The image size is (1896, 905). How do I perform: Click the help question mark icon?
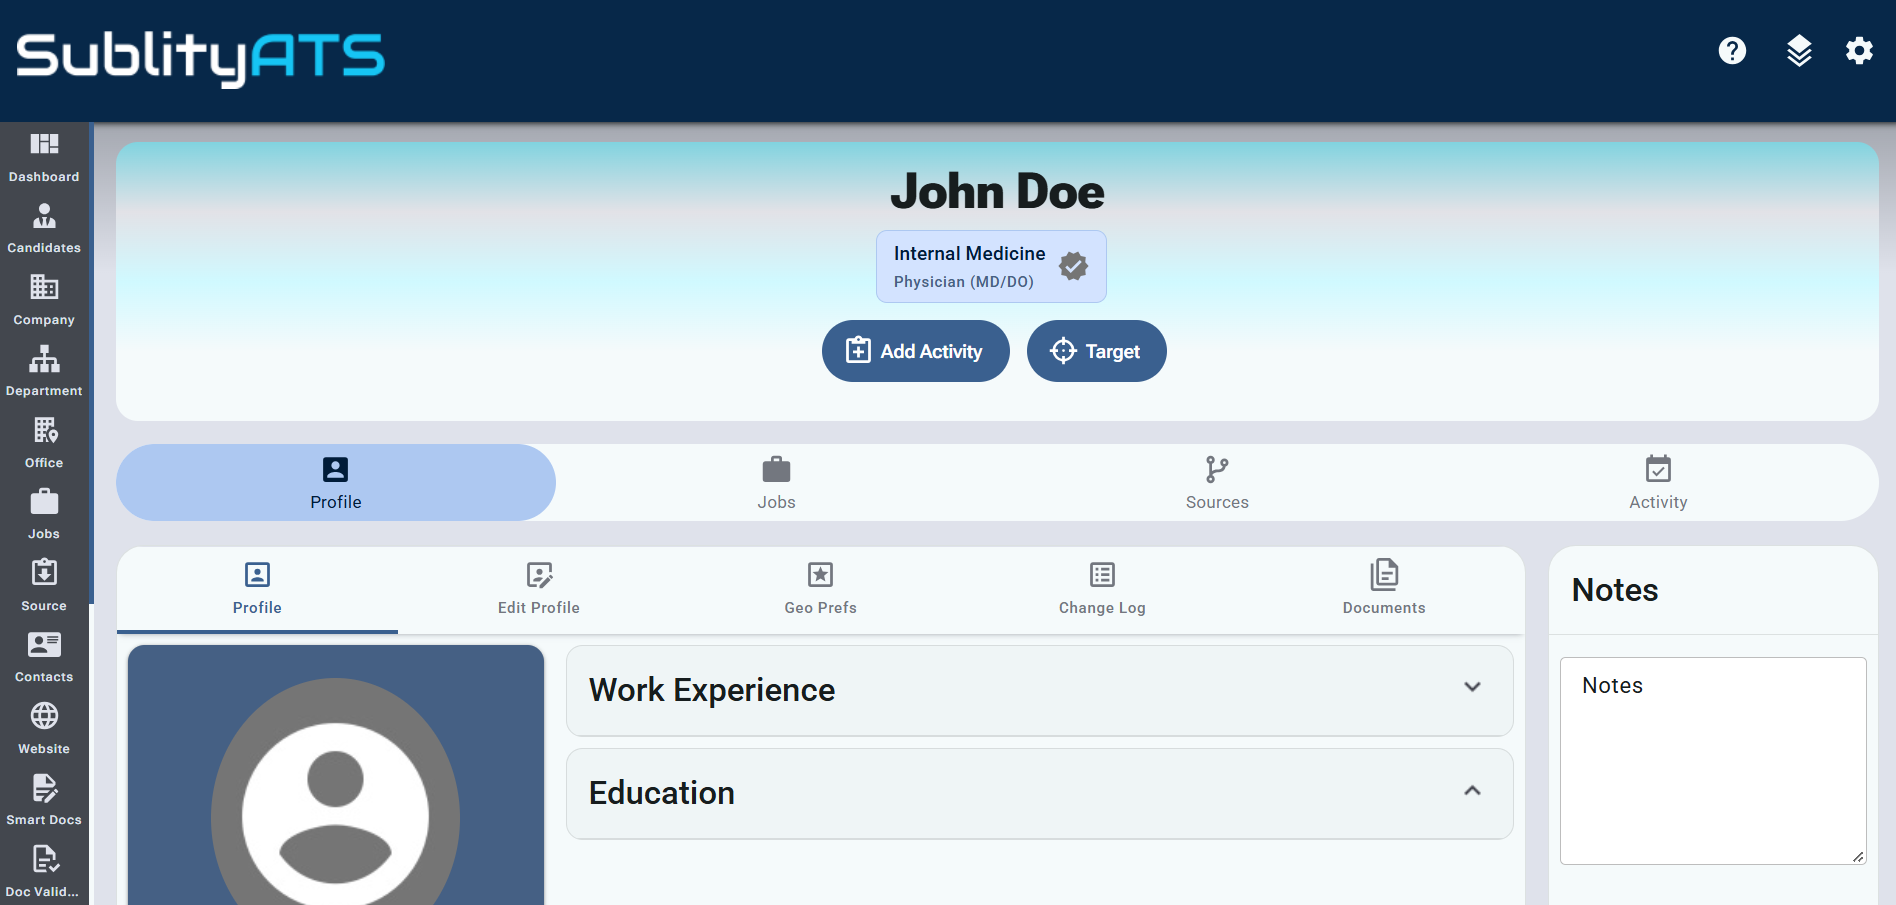pos(1732,51)
